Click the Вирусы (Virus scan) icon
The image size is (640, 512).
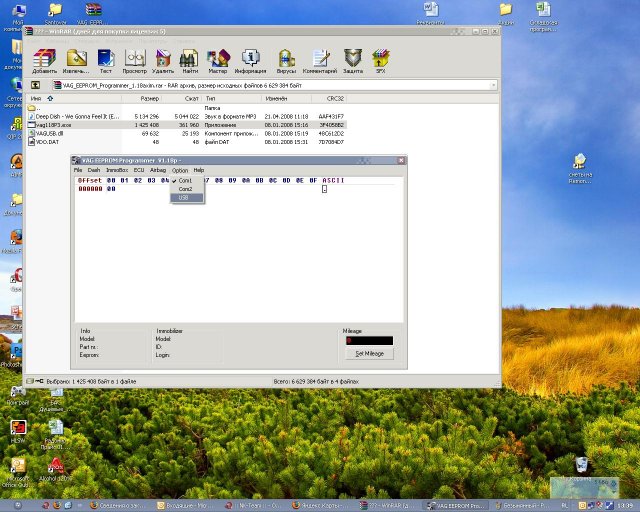click(287, 61)
